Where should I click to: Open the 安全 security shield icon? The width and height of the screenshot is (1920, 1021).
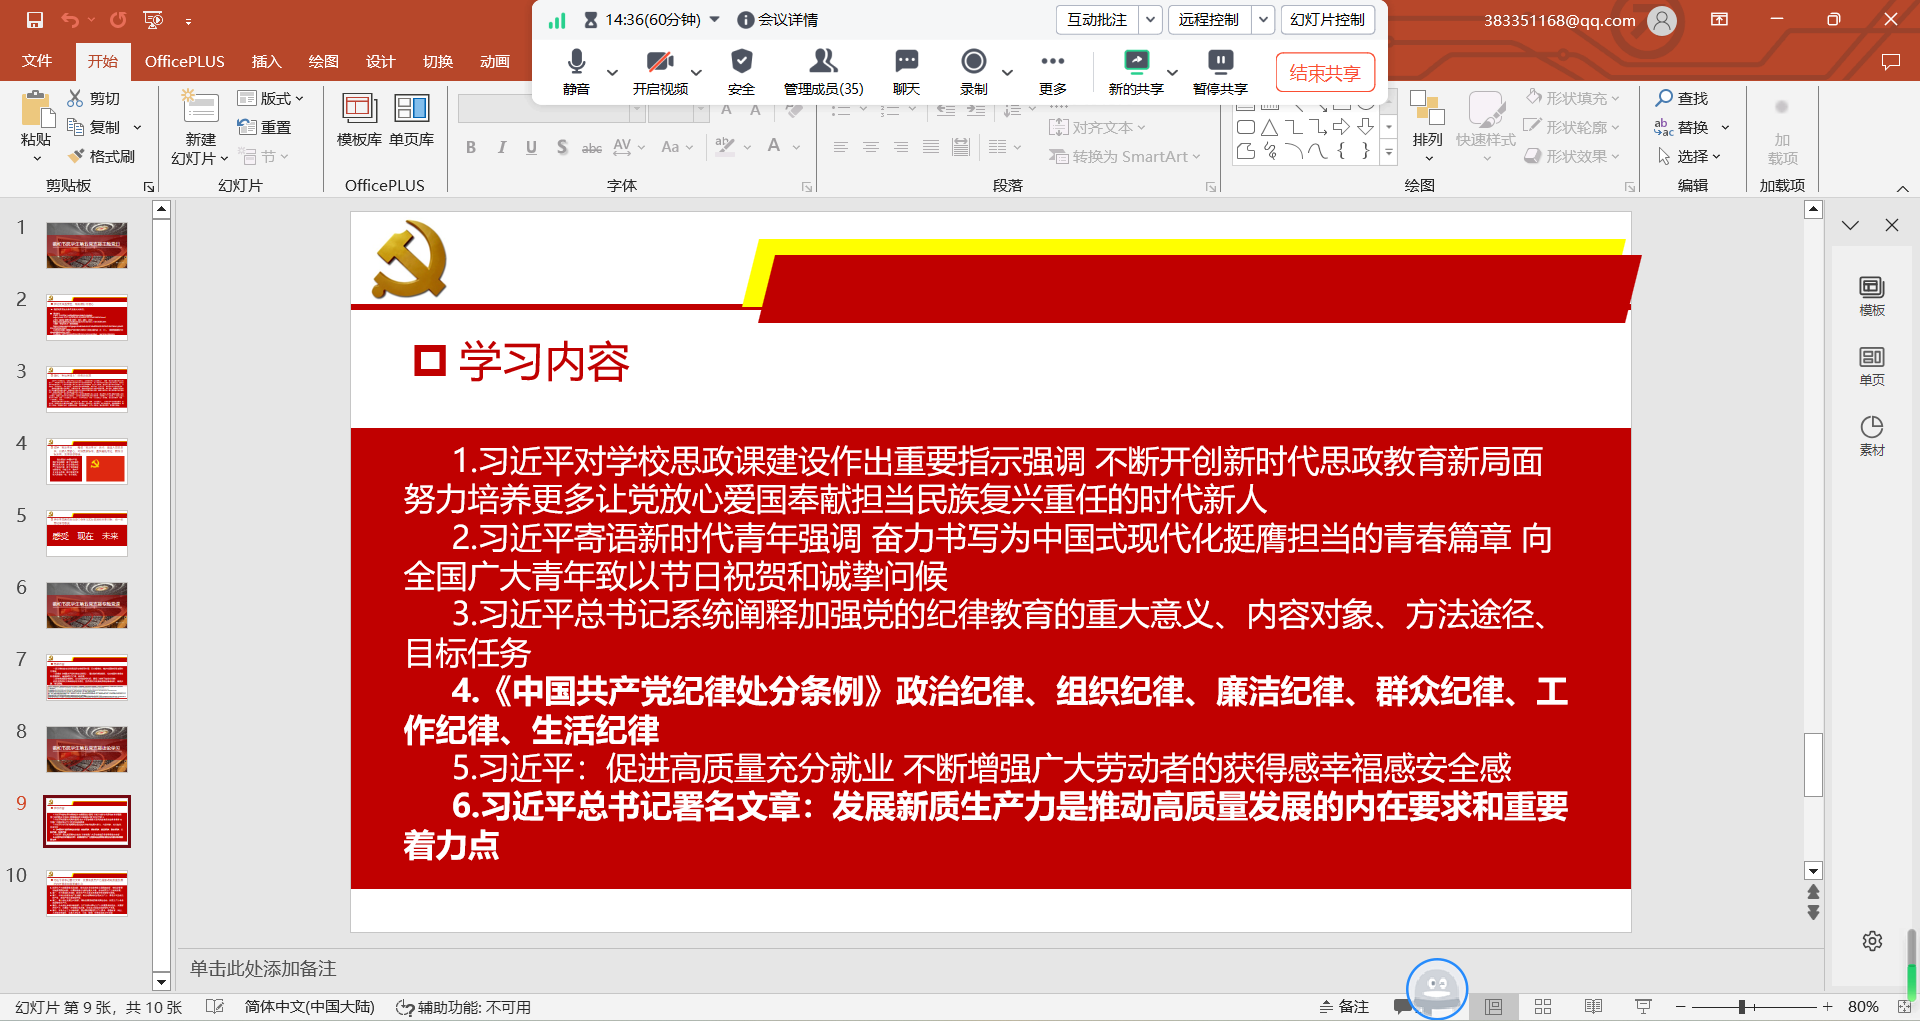(x=741, y=62)
